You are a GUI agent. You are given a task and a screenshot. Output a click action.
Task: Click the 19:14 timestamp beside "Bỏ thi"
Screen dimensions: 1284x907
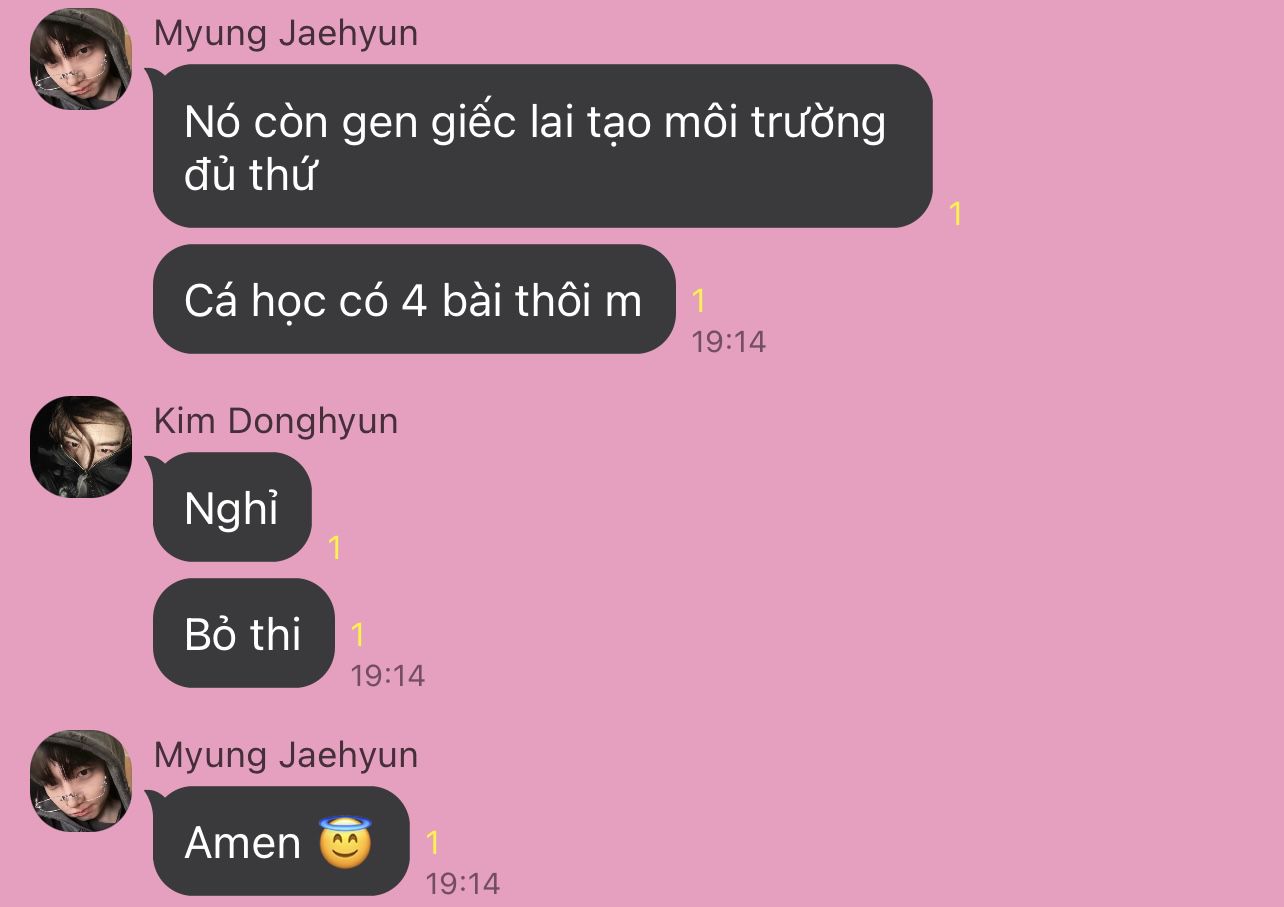click(x=388, y=676)
